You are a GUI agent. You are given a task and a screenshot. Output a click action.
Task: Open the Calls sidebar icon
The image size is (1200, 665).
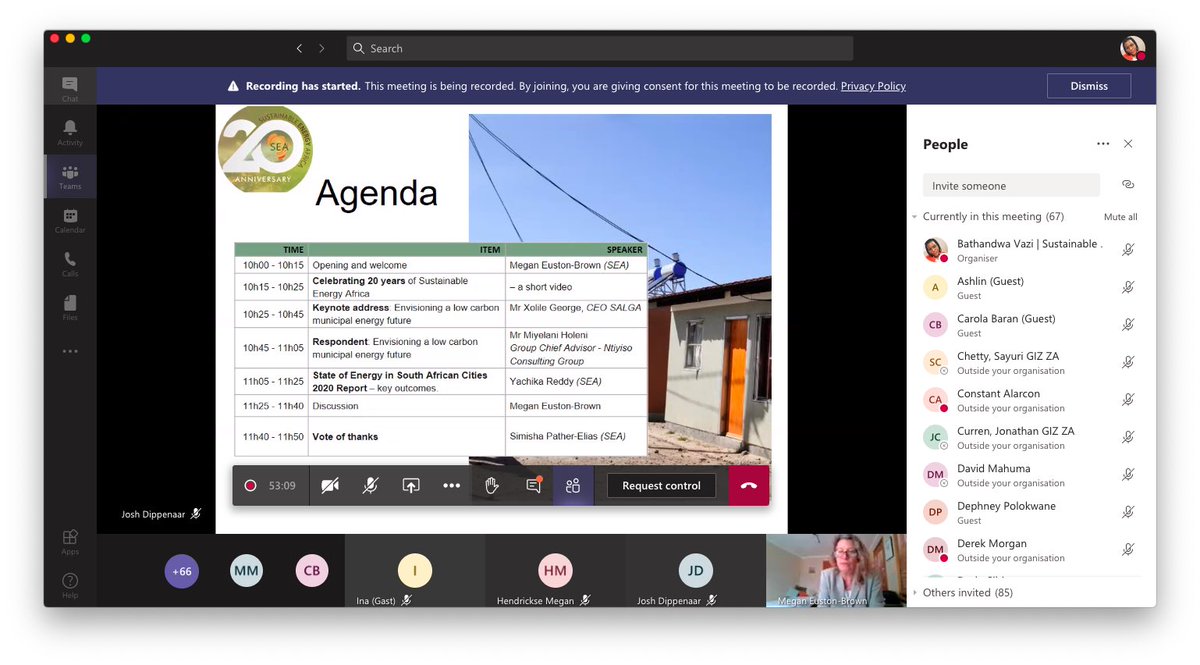coord(70,263)
